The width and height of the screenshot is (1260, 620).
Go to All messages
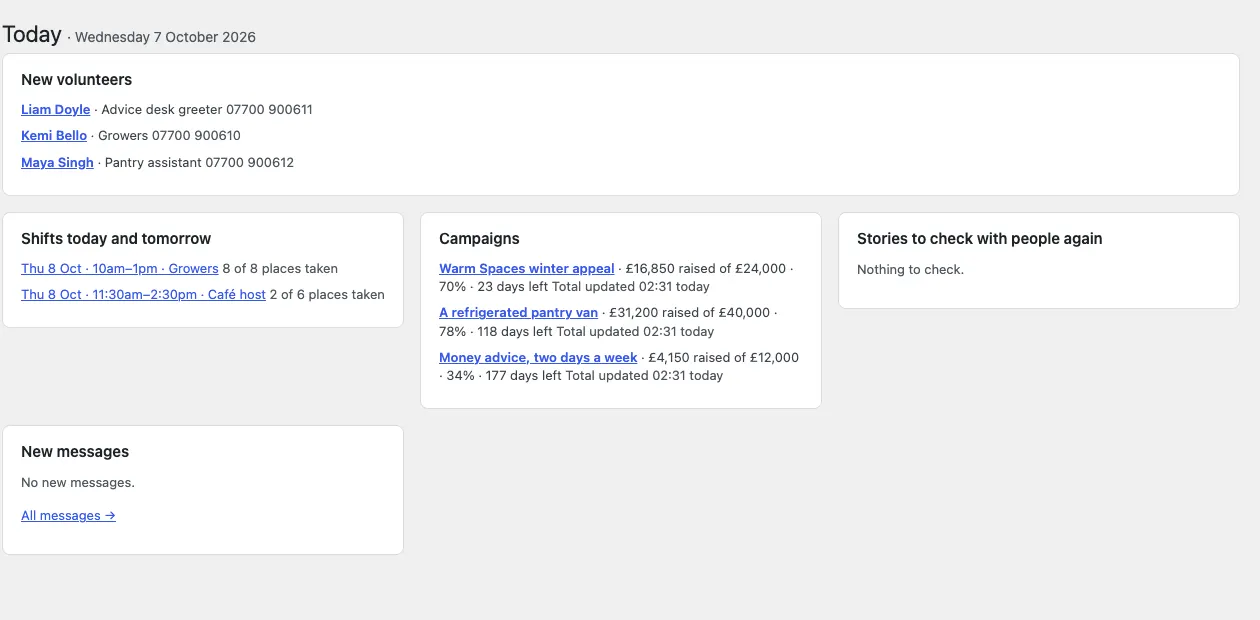(x=68, y=516)
